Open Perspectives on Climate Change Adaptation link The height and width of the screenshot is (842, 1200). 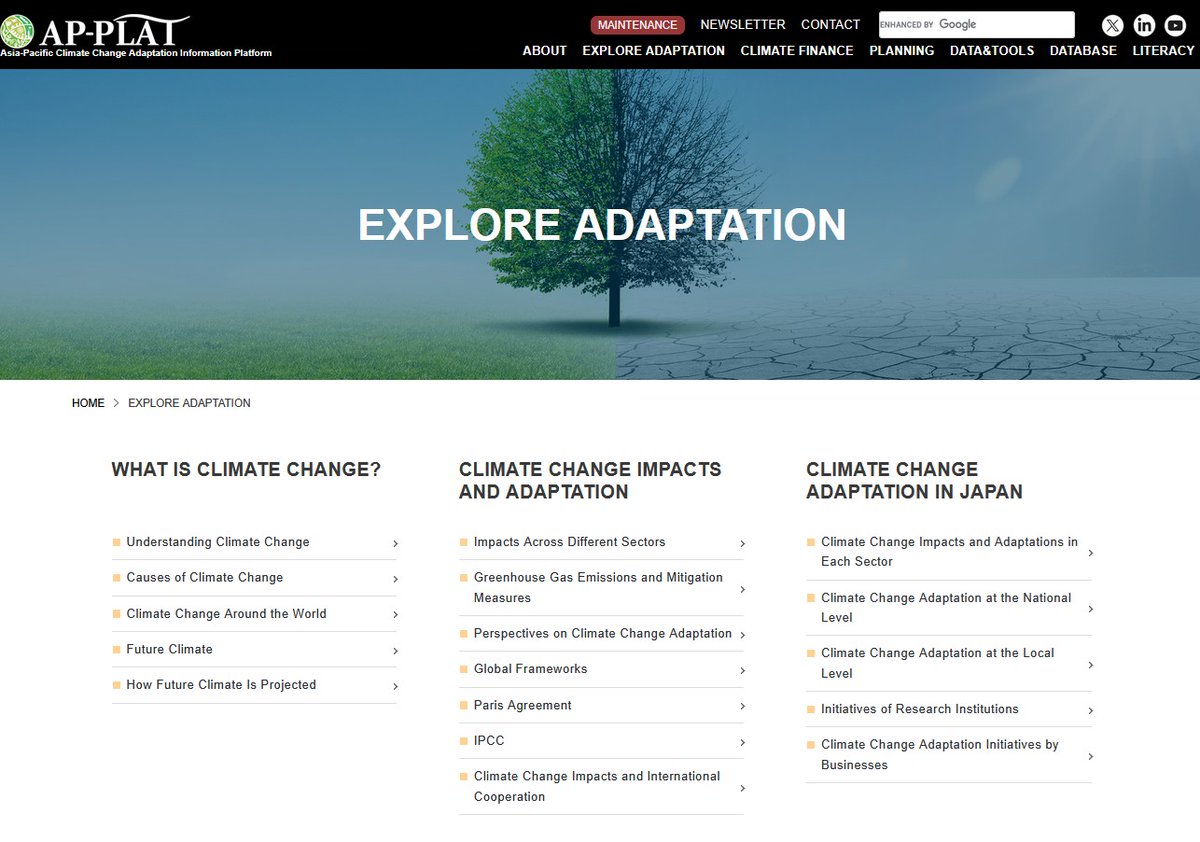point(603,634)
